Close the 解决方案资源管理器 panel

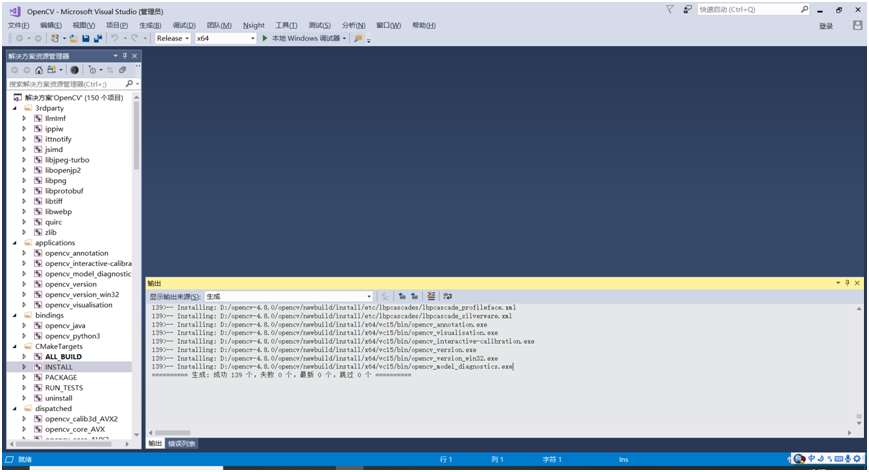point(135,55)
